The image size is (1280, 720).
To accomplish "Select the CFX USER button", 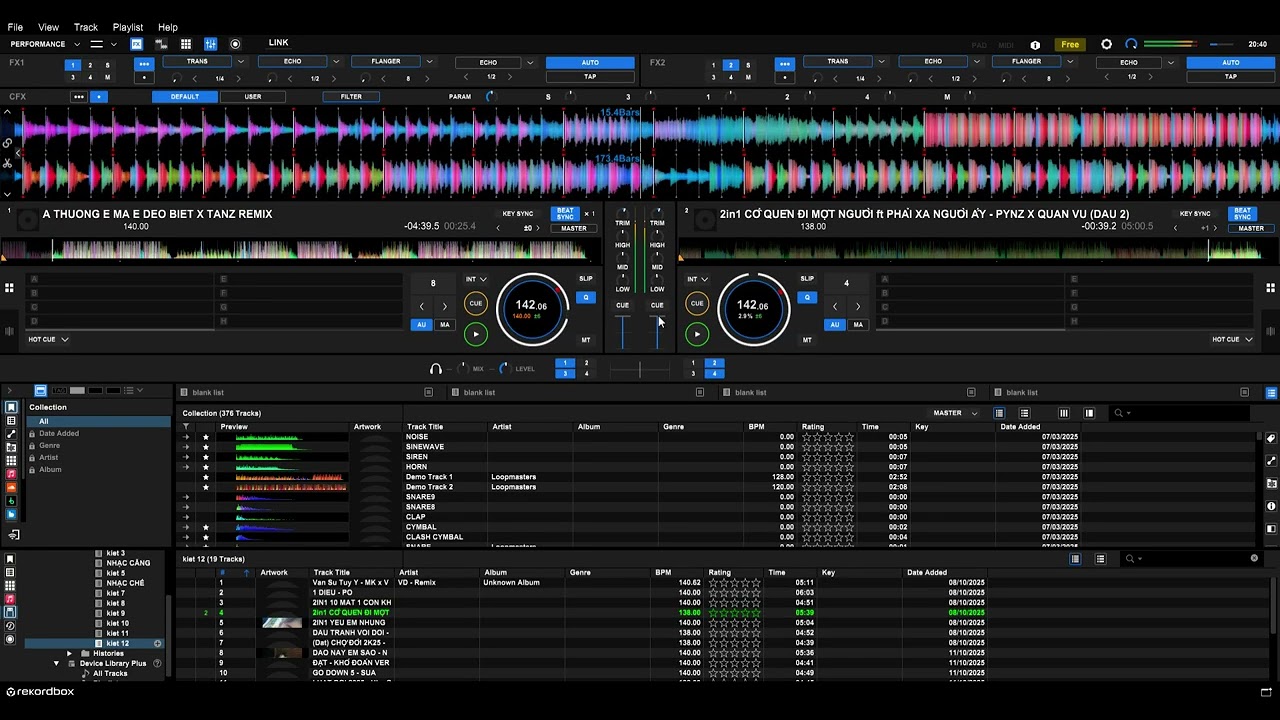I will (253, 97).
